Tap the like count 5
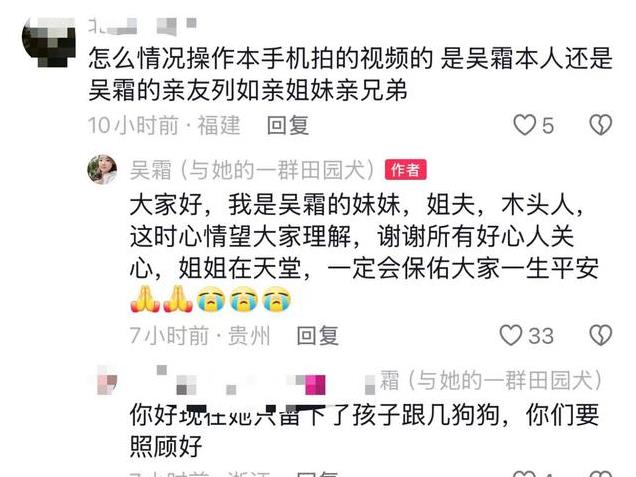The height and width of the screenshot is (477, 636). [548, 125]
